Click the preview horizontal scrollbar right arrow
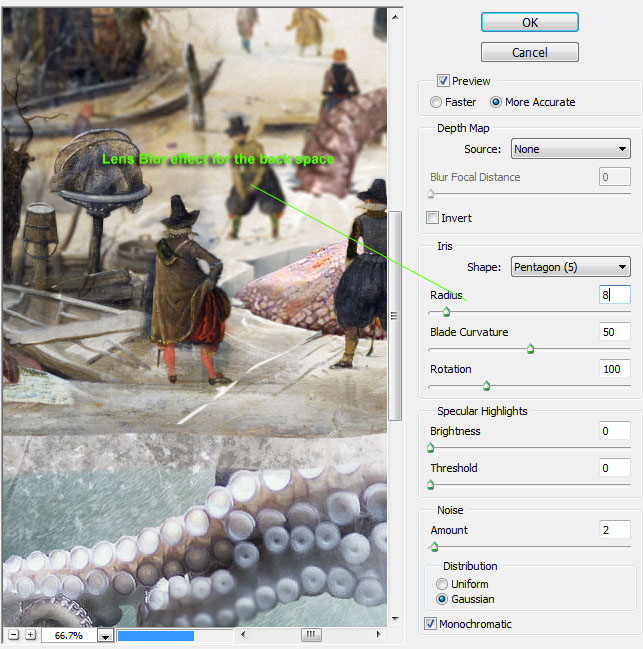 pos(378,635)
